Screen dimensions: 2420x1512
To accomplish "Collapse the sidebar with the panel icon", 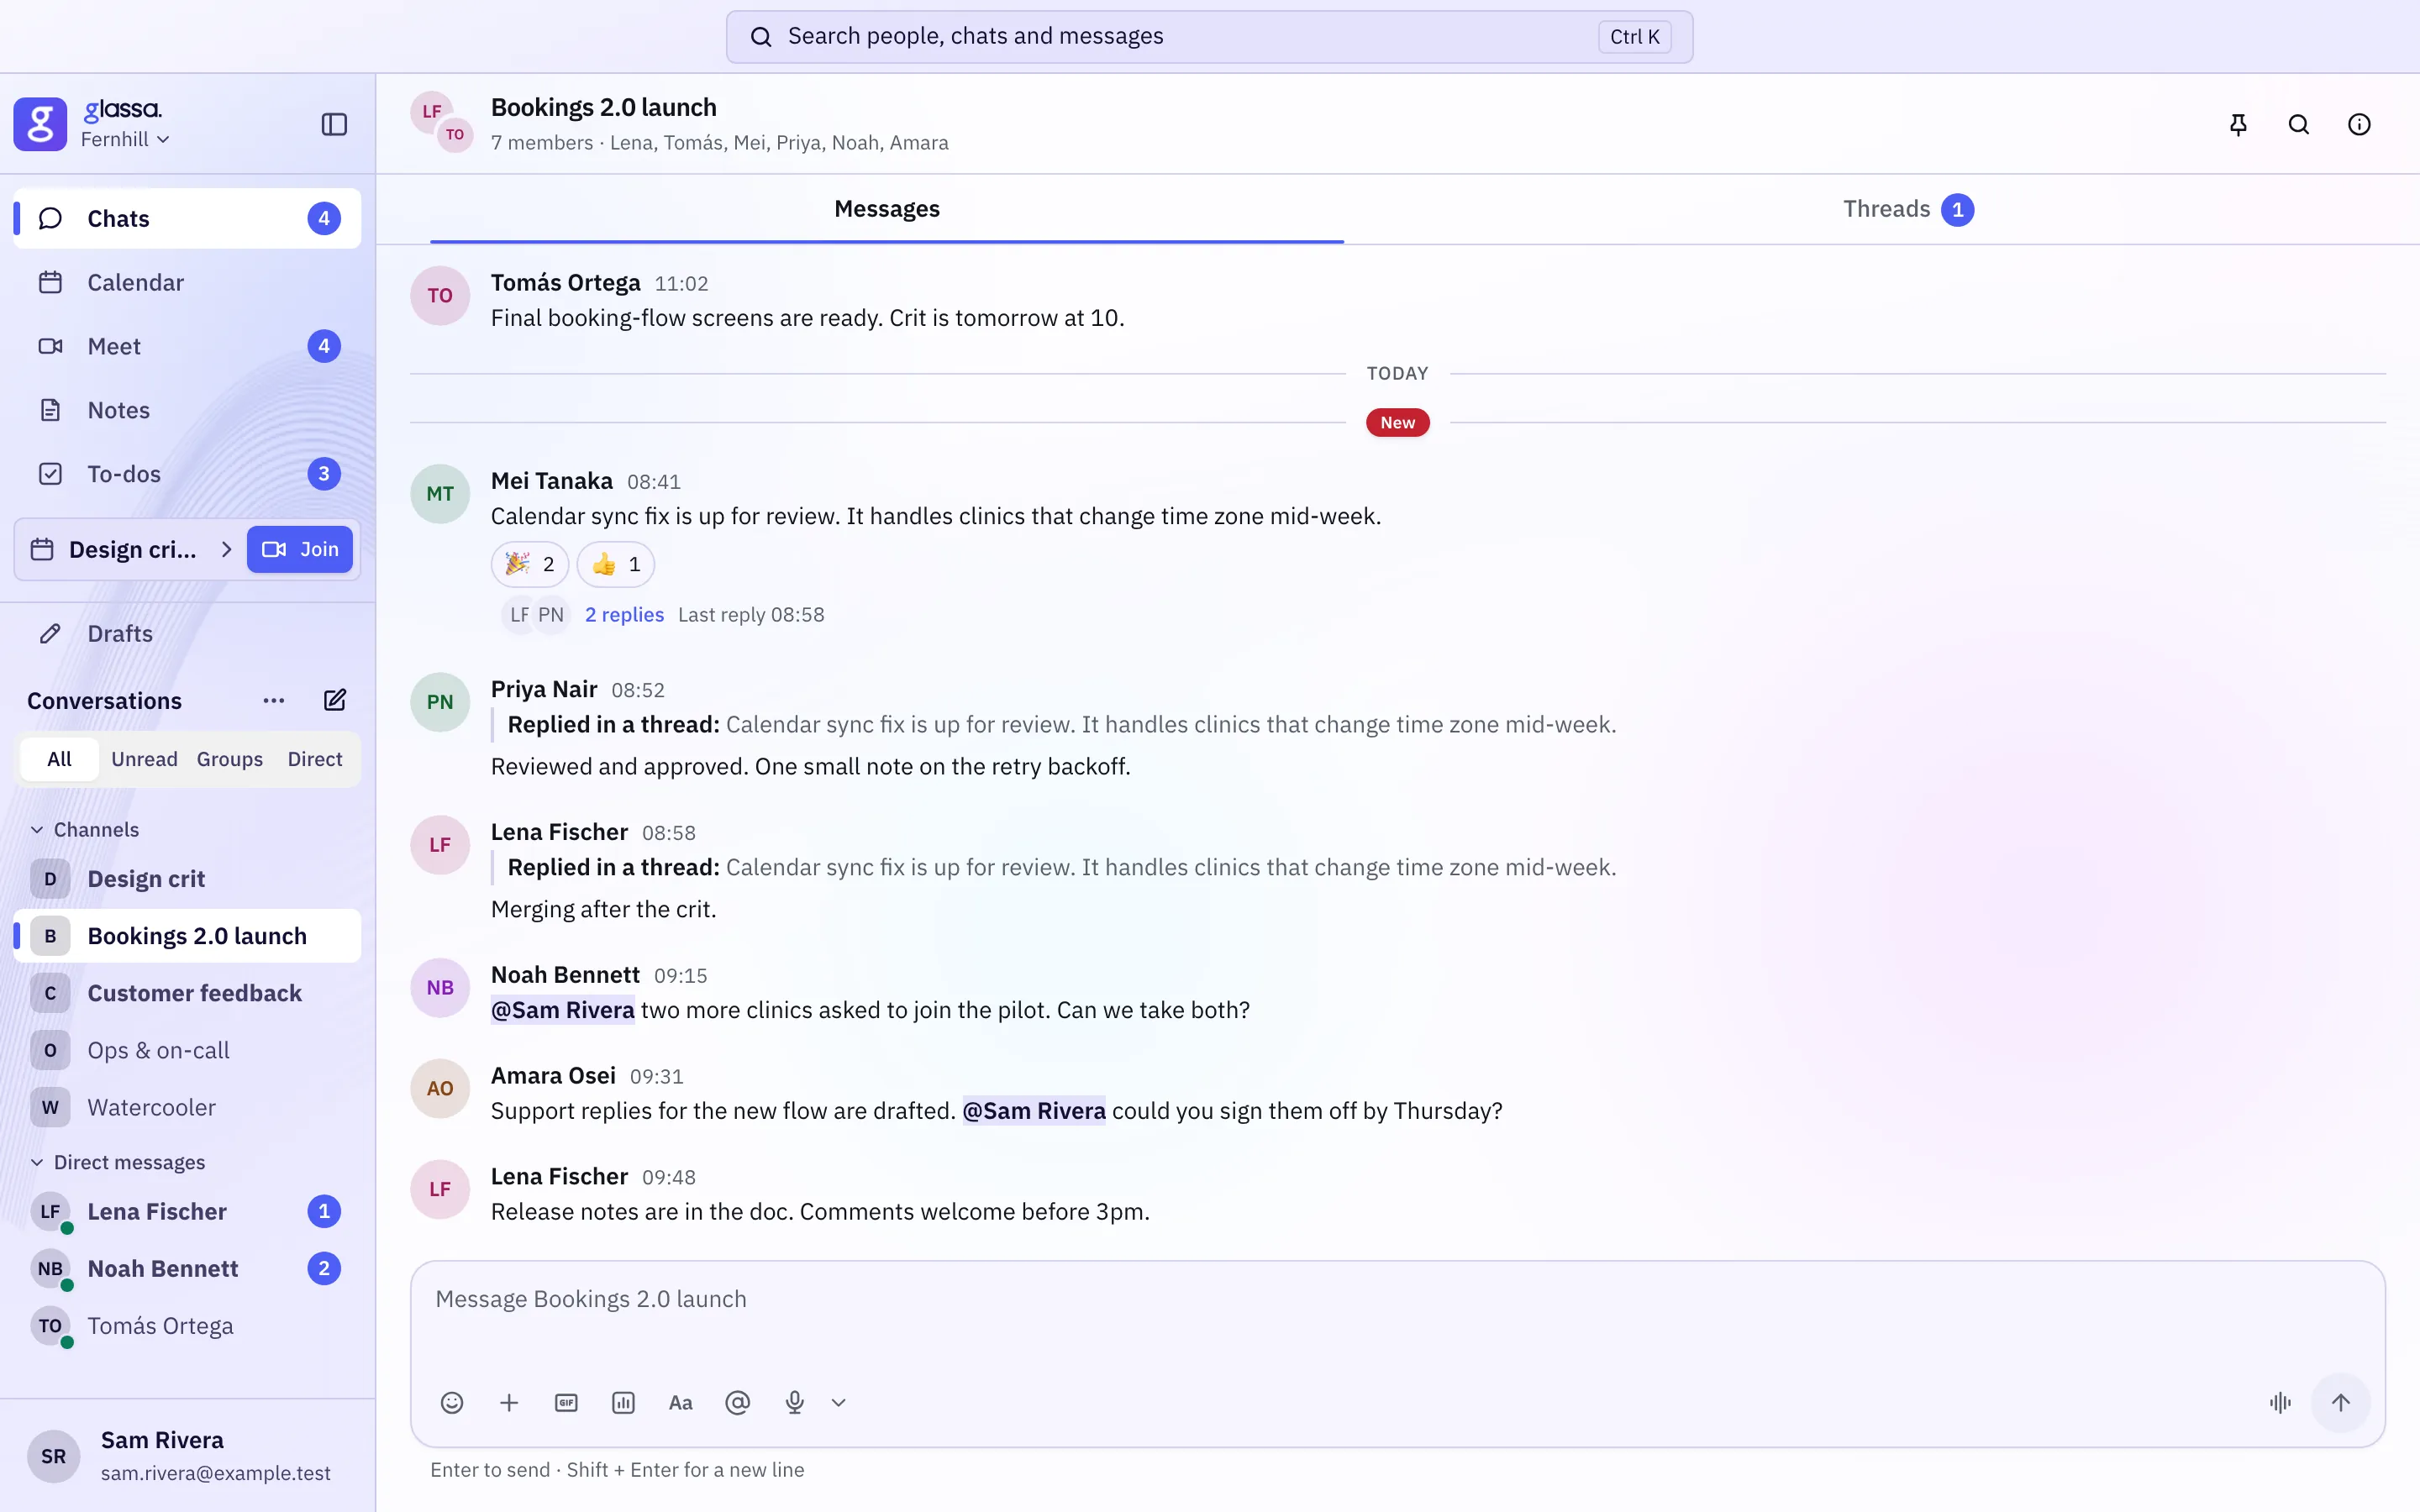I will [334, 124].
